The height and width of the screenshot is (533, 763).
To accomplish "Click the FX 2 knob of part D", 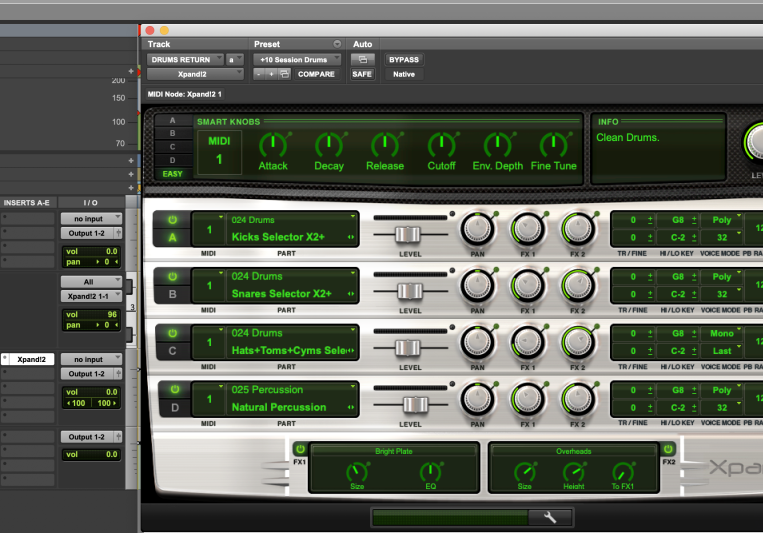I will click(x=578, y=399).
